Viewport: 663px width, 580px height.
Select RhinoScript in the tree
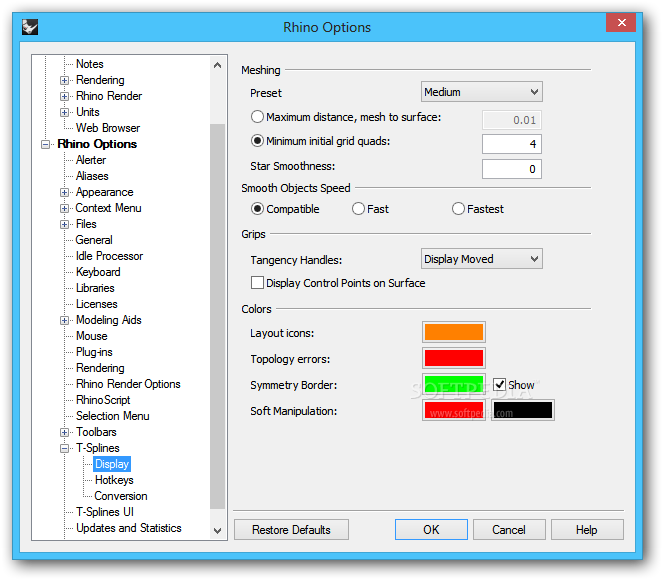click(x=103, y=400)
